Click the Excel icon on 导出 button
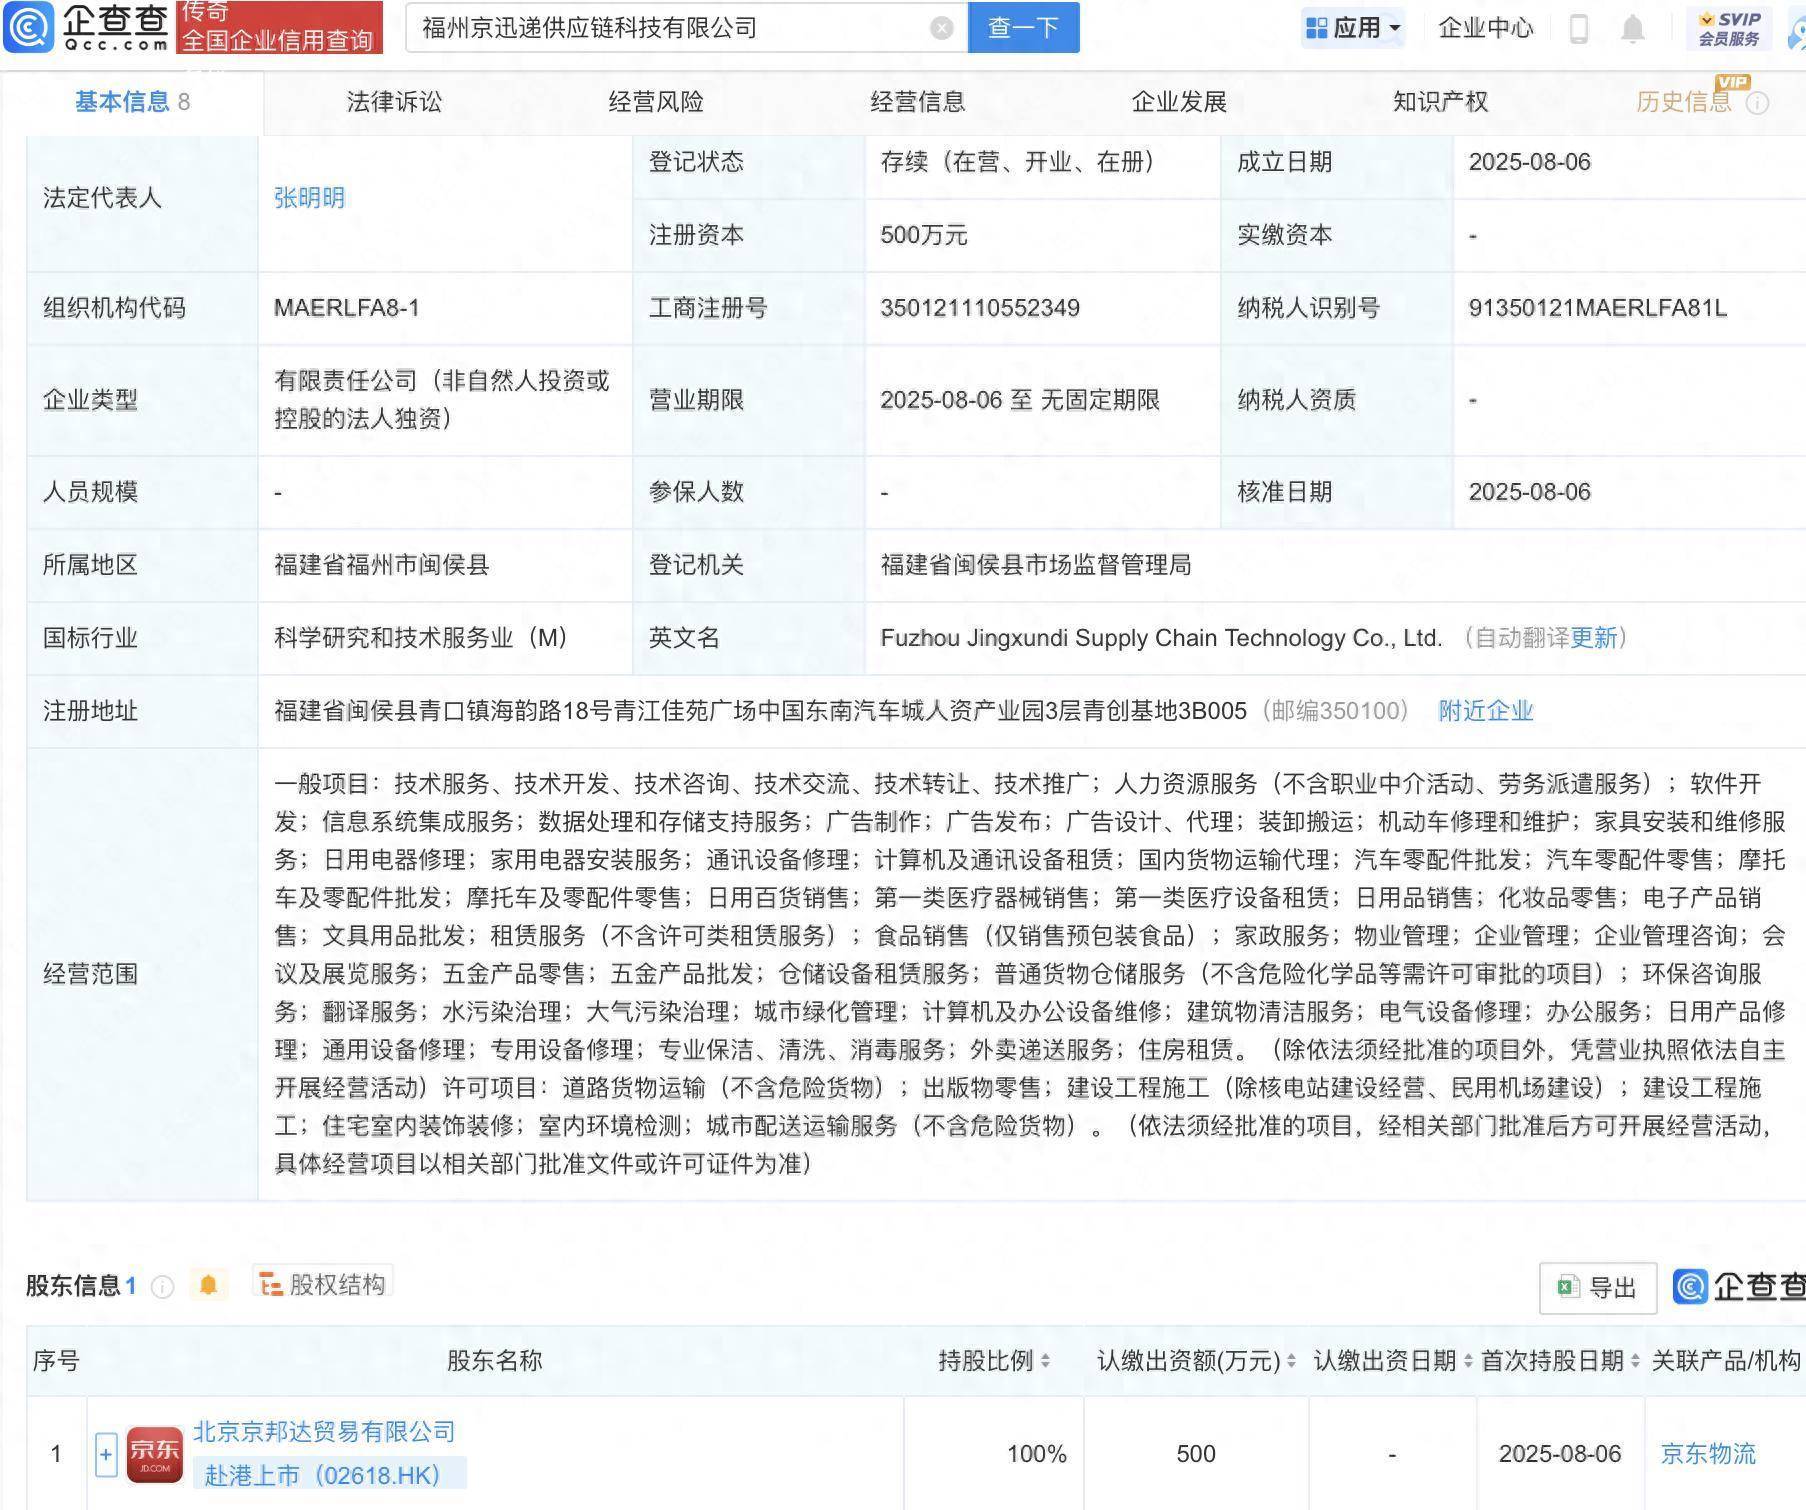The width and height of the screenshot is (1806, 1510). pos(1568,1287)
